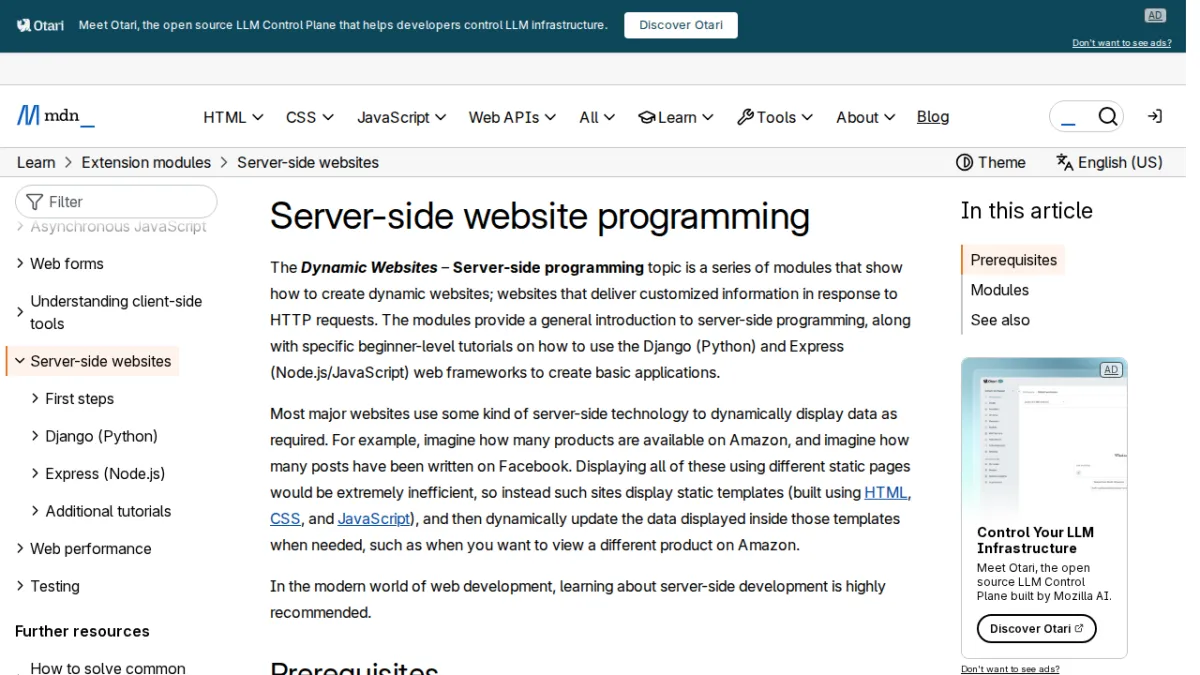Jump to Modules in article contents
Screen dimensions: 1200x675
(999, 290)
